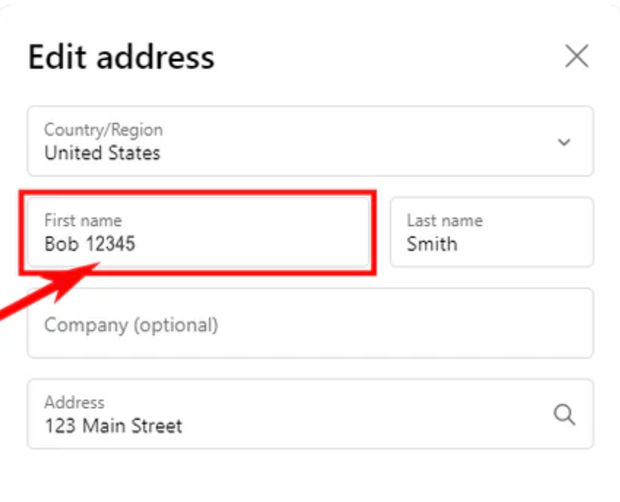Image resolution: width=620 pixels, height=502 pixels.
Task: Focus the Address input field
Action: pyautogui.click(x=290, y=414)
